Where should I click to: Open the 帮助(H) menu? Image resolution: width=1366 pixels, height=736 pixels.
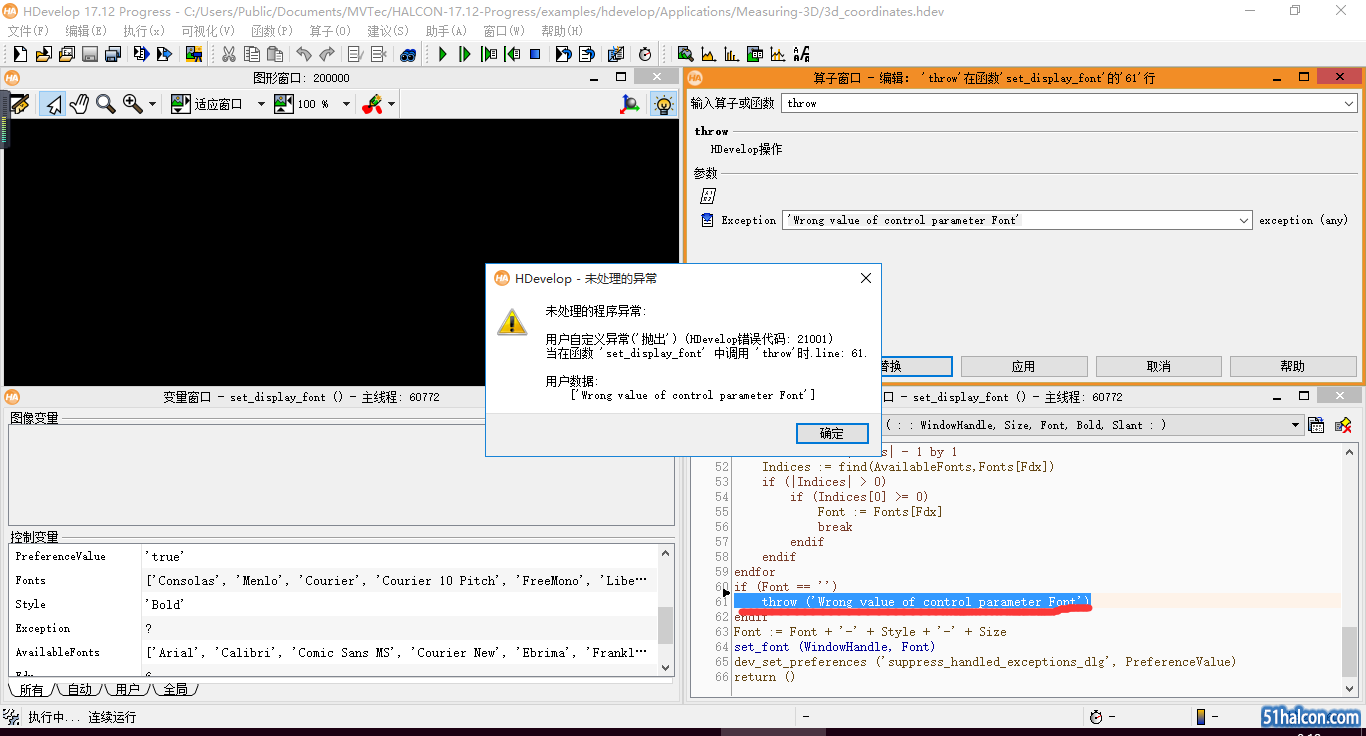tap(562, 31)
